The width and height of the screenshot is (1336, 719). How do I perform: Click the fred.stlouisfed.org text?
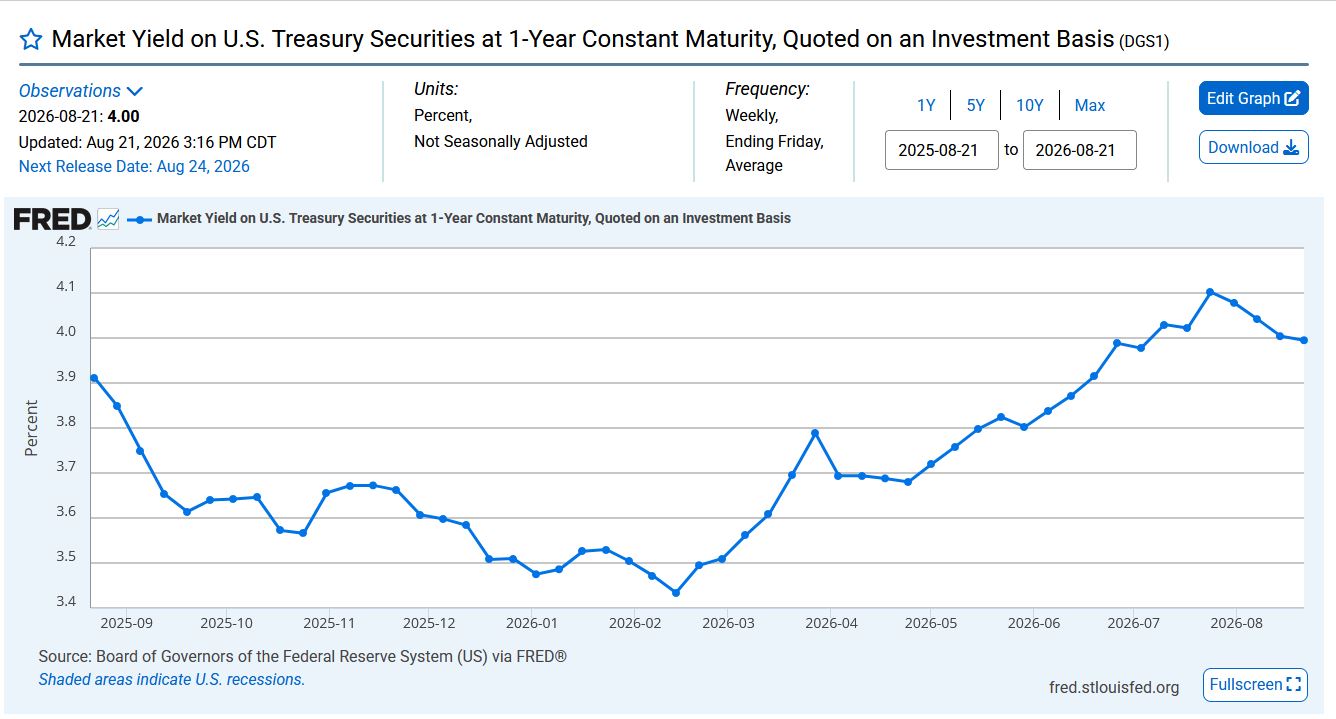point(1114,687)
